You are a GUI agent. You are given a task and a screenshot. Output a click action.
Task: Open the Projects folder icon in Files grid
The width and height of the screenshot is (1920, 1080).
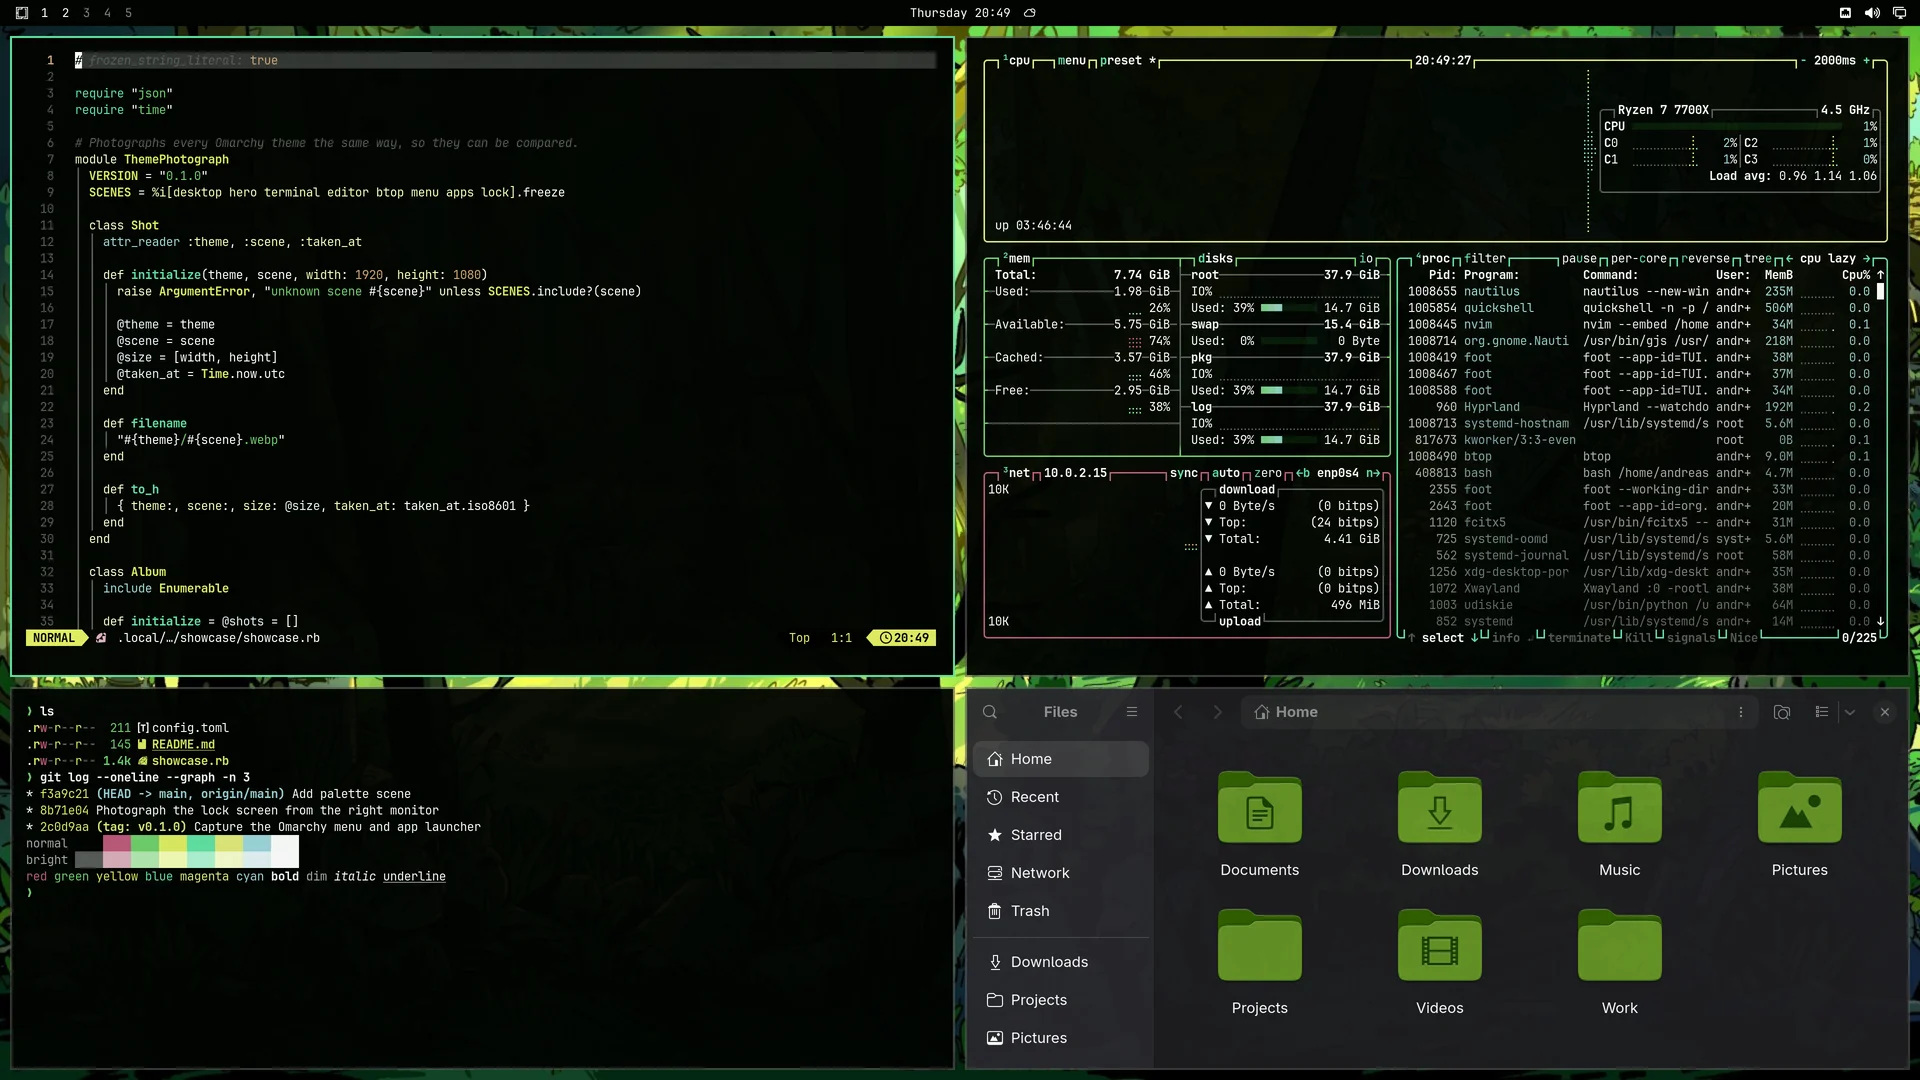pyautogui.click(x=1259, y=945)
